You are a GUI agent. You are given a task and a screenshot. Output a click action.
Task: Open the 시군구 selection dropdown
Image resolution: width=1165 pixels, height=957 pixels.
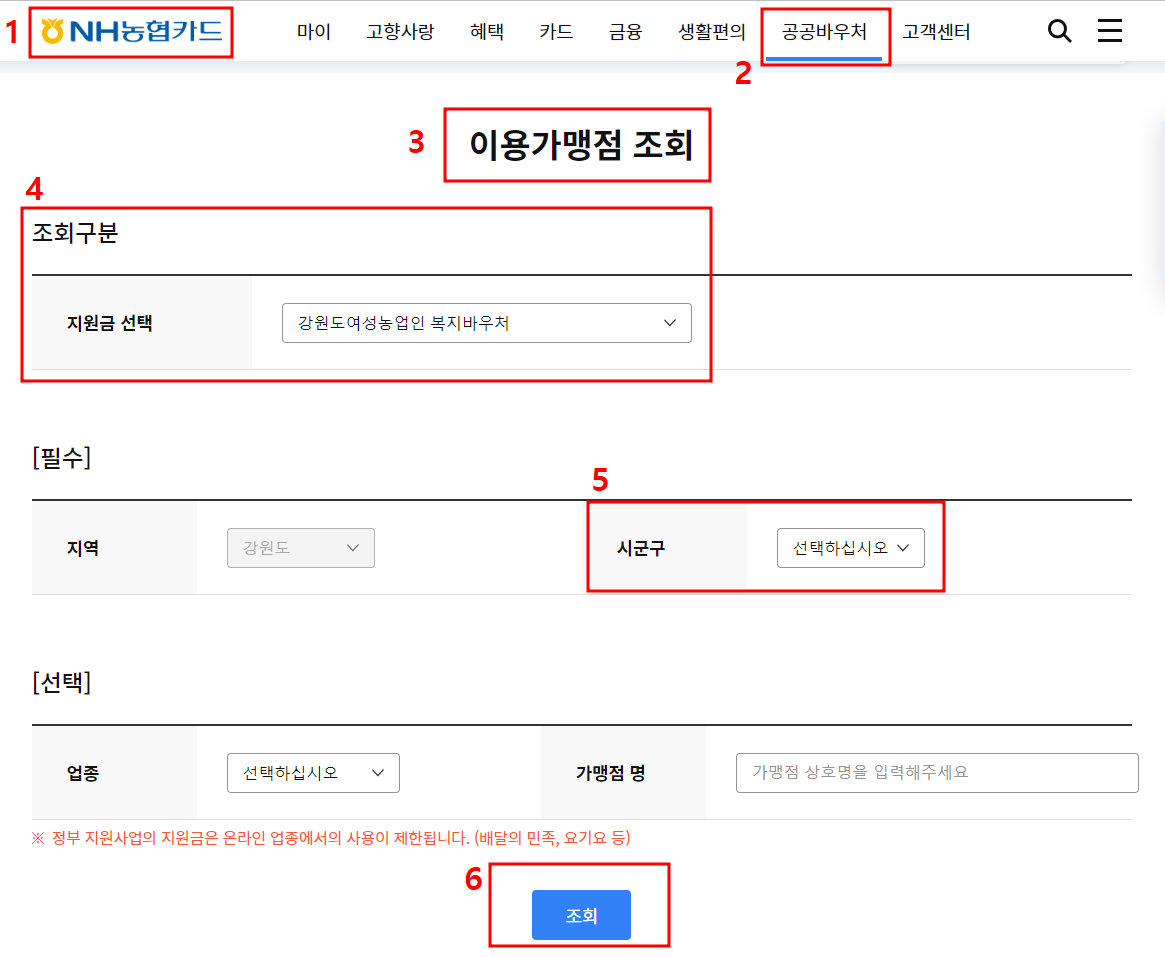pyautogui.click(x=851, y=547)
